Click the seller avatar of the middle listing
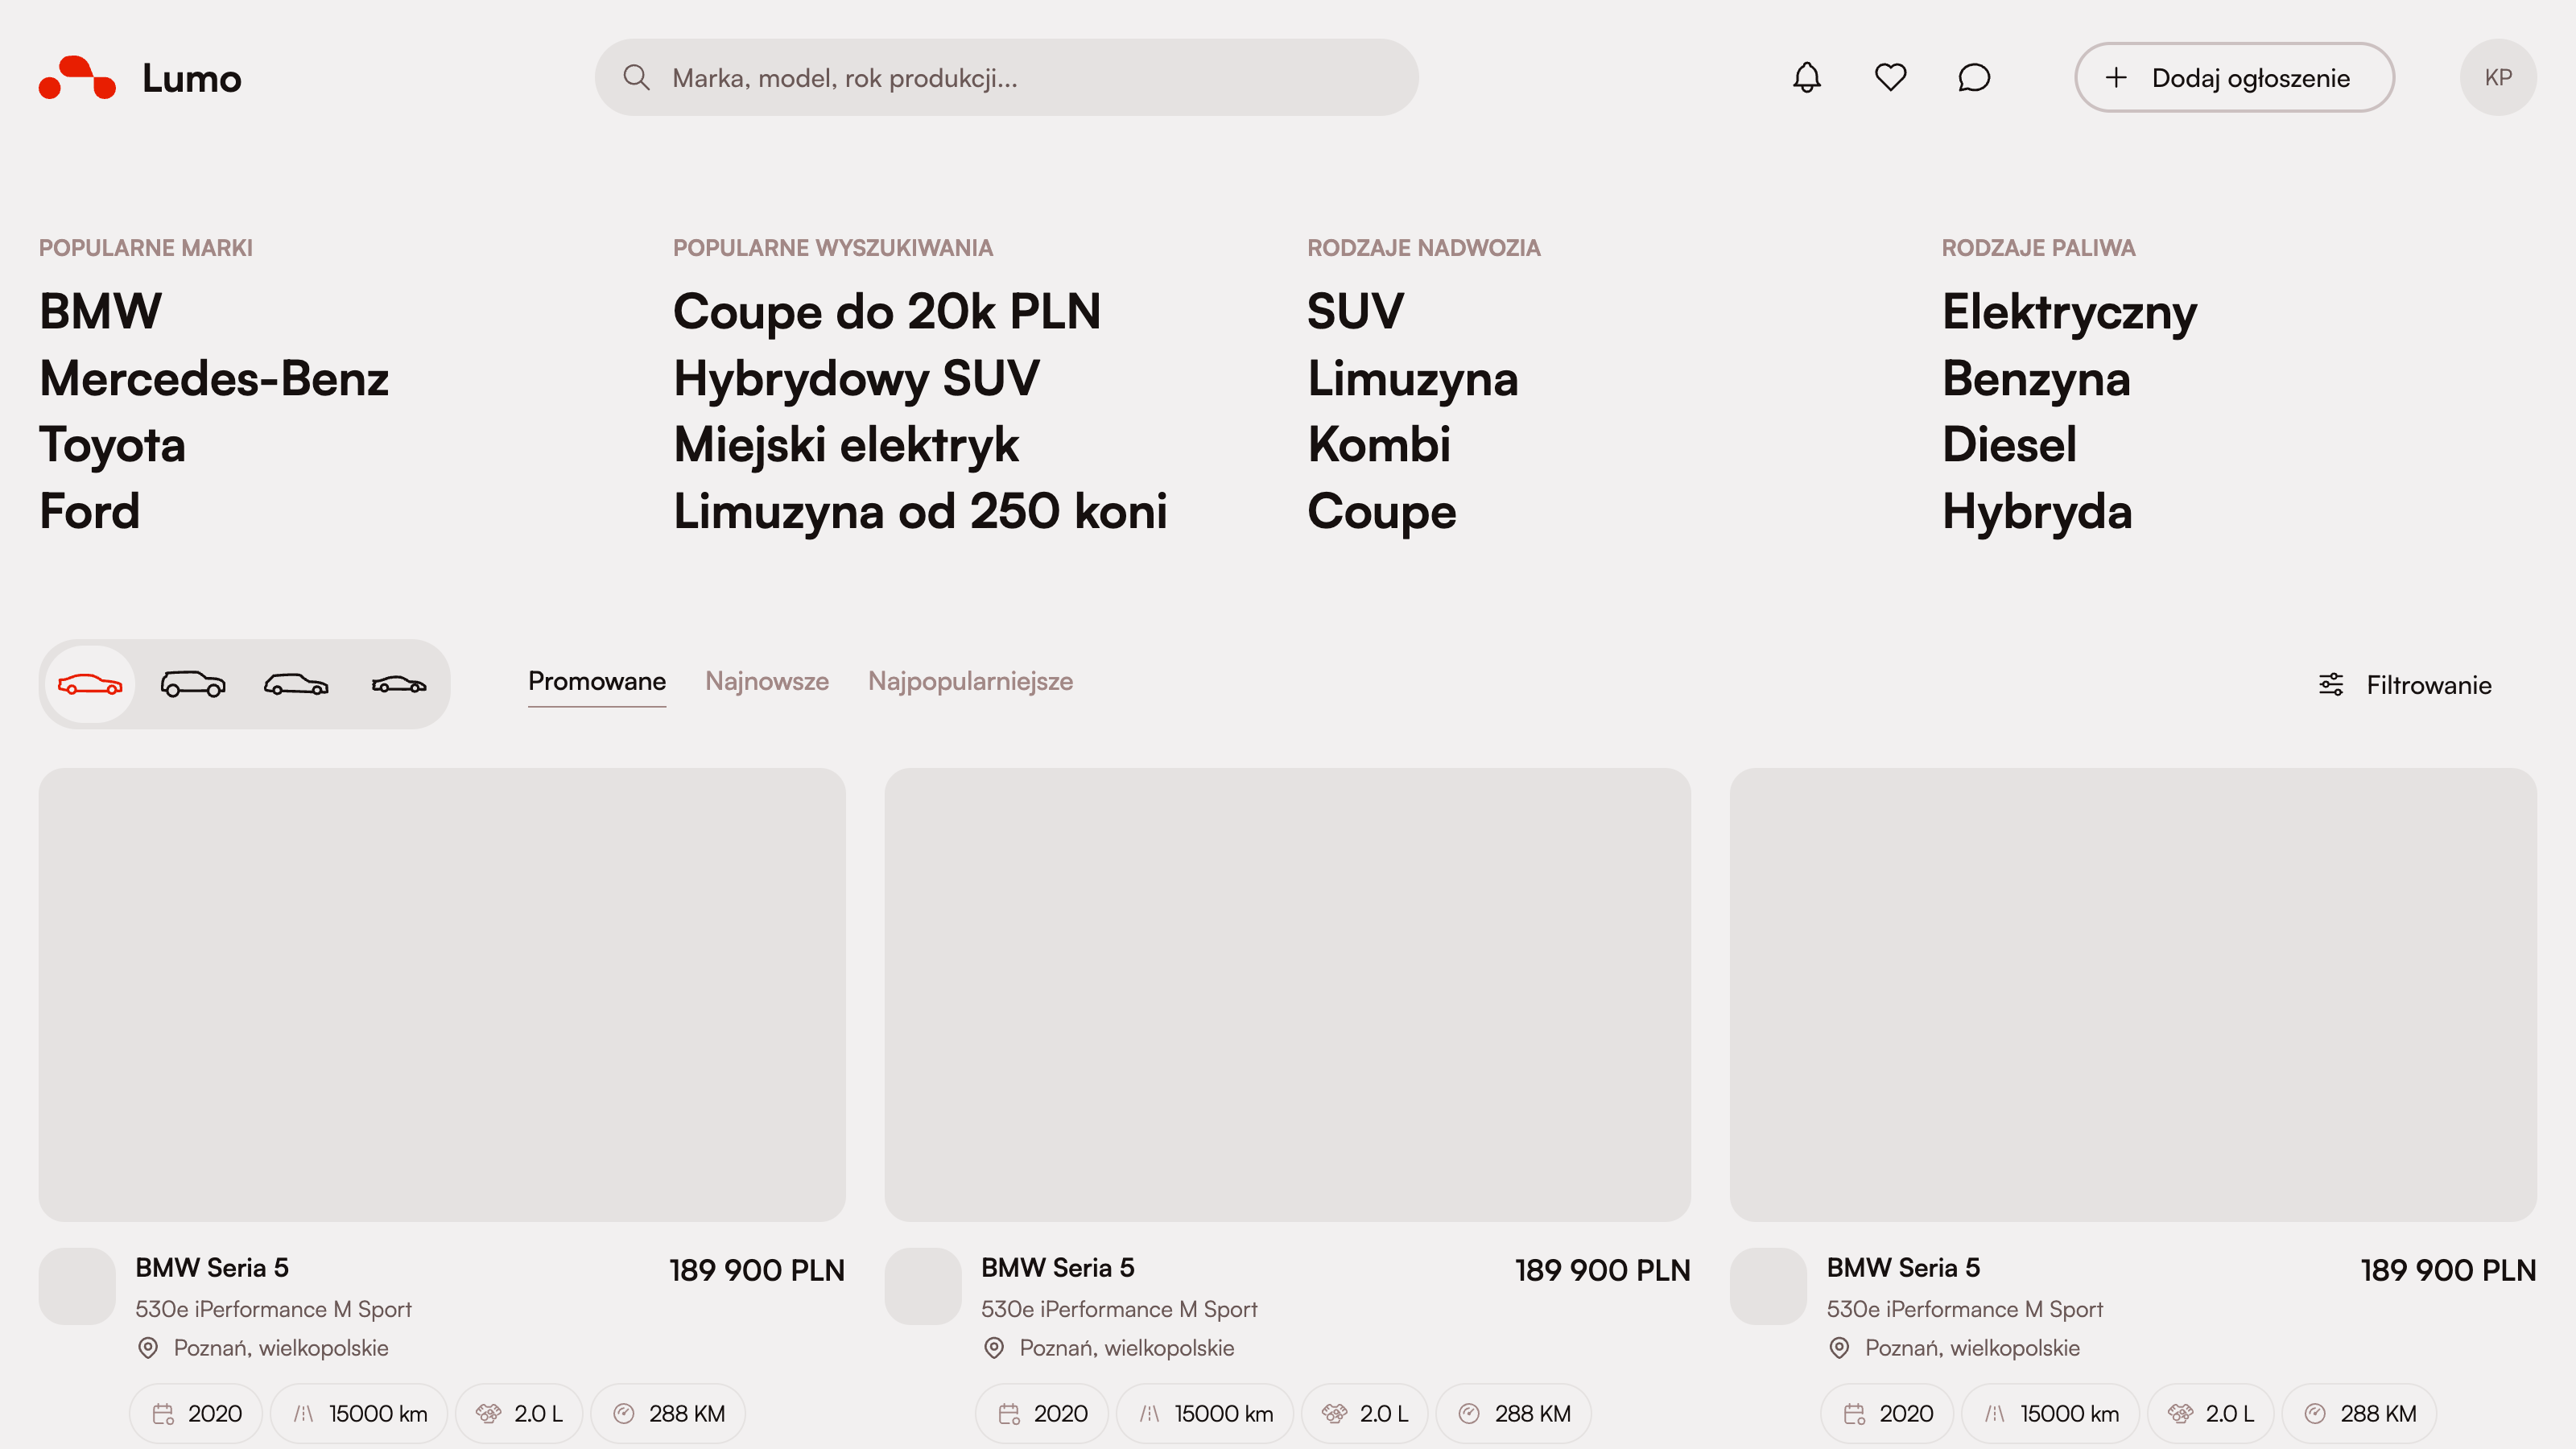The image size is (2576, 1449). [x=923, y=1286]
